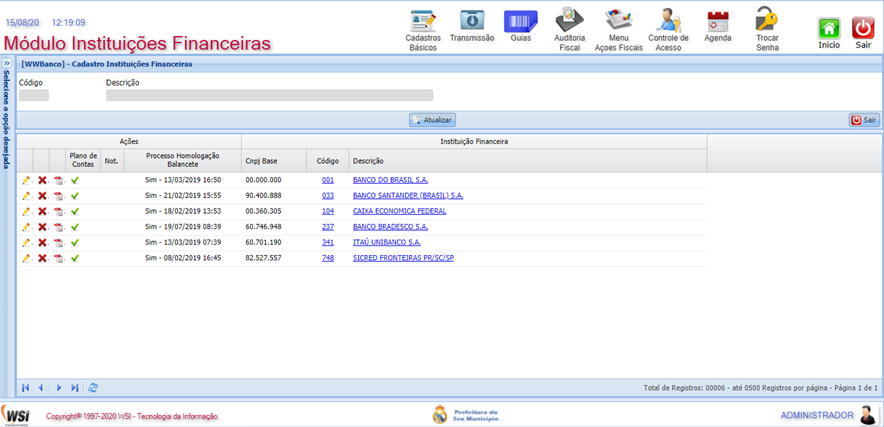884x427 pixels.
Task: Edit the Banco Santander (Brasil) S.A. row
Action: pyautogui.click(x=26, y=196)
